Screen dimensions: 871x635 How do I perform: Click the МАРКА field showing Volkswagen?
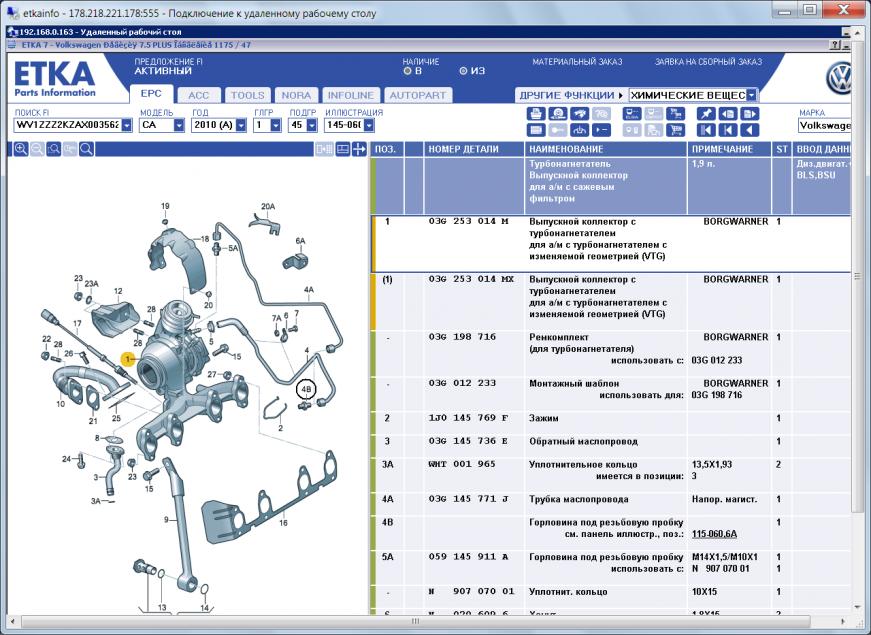coord(824,126)
